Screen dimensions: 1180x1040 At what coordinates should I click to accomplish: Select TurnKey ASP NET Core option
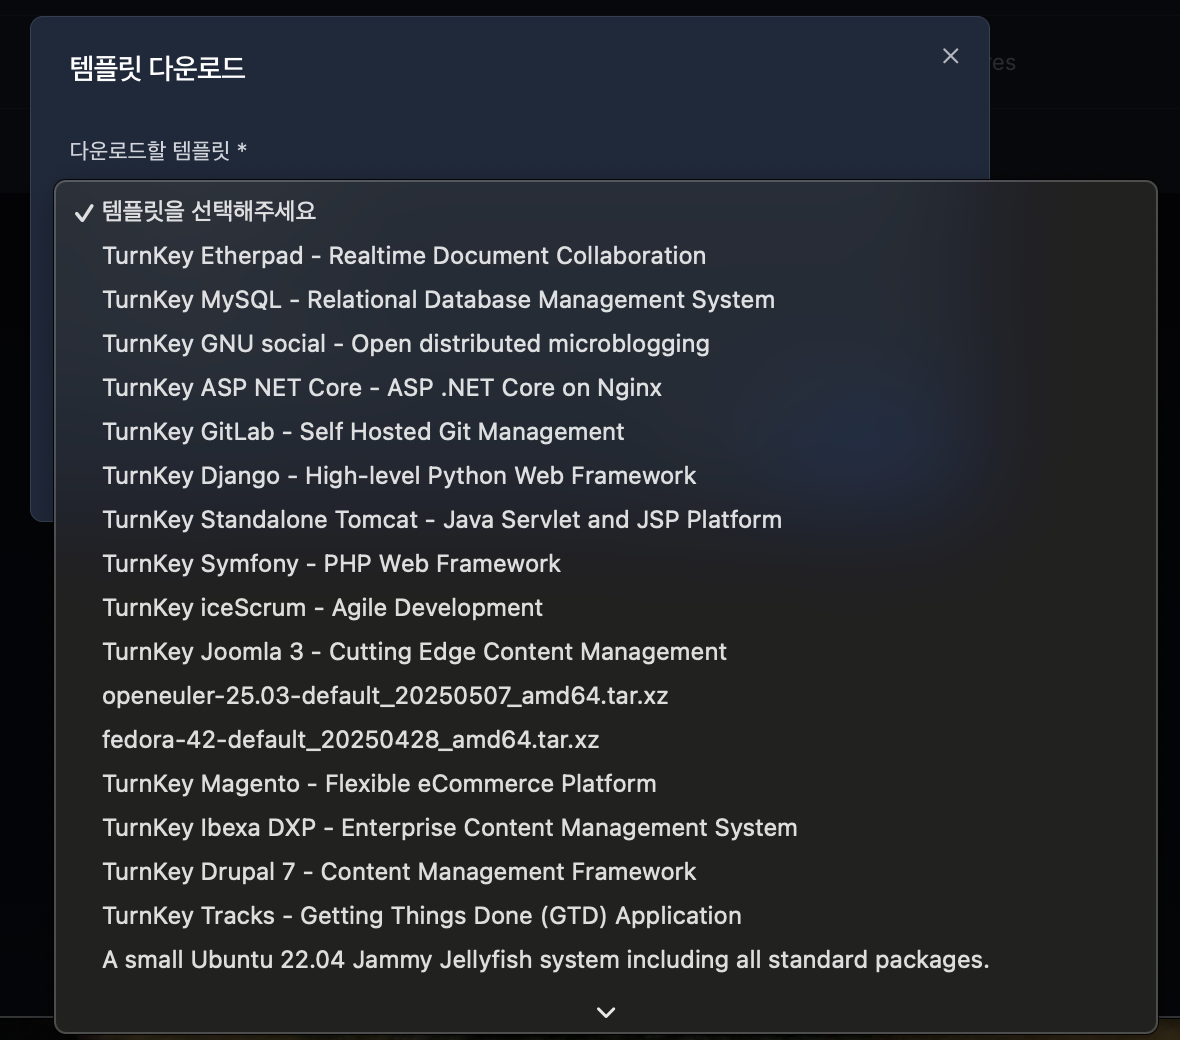coord(382,388)
